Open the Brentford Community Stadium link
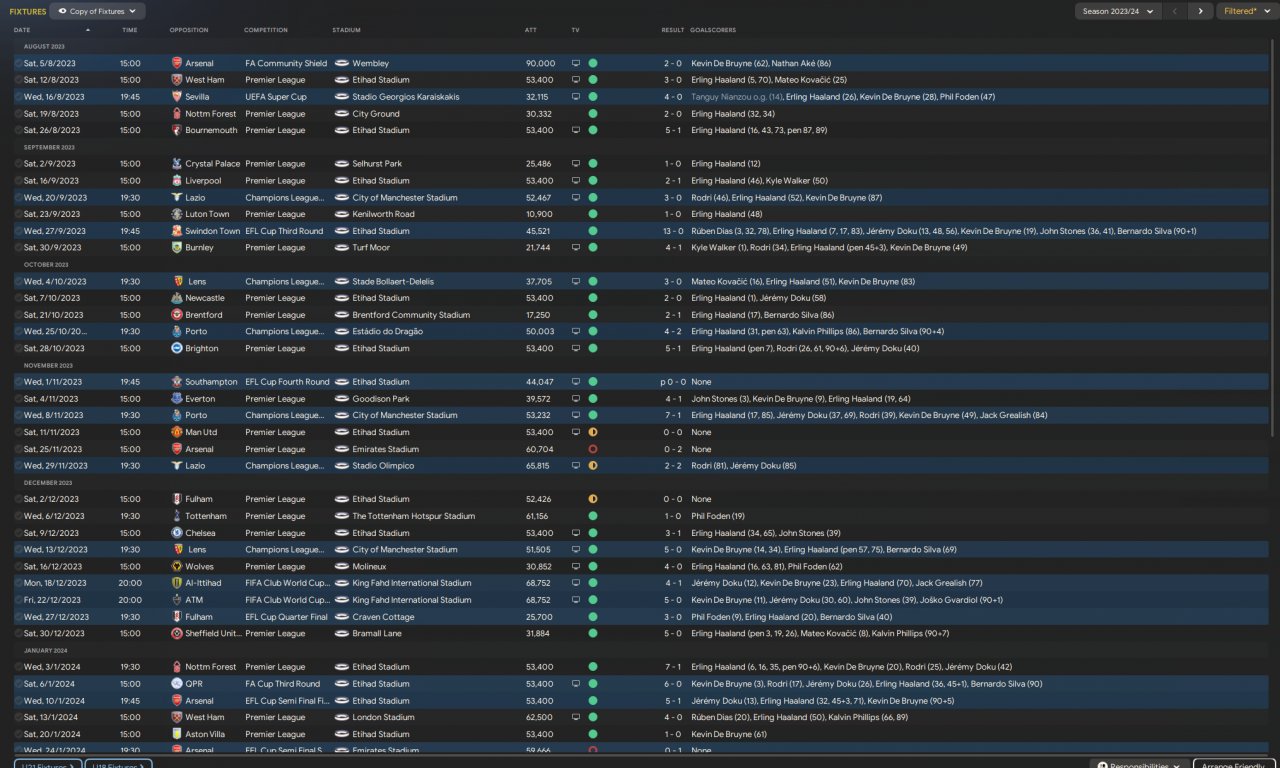The height and width of the screenshot is (768, 1280). pyautogui.click(x=411, y=315)
